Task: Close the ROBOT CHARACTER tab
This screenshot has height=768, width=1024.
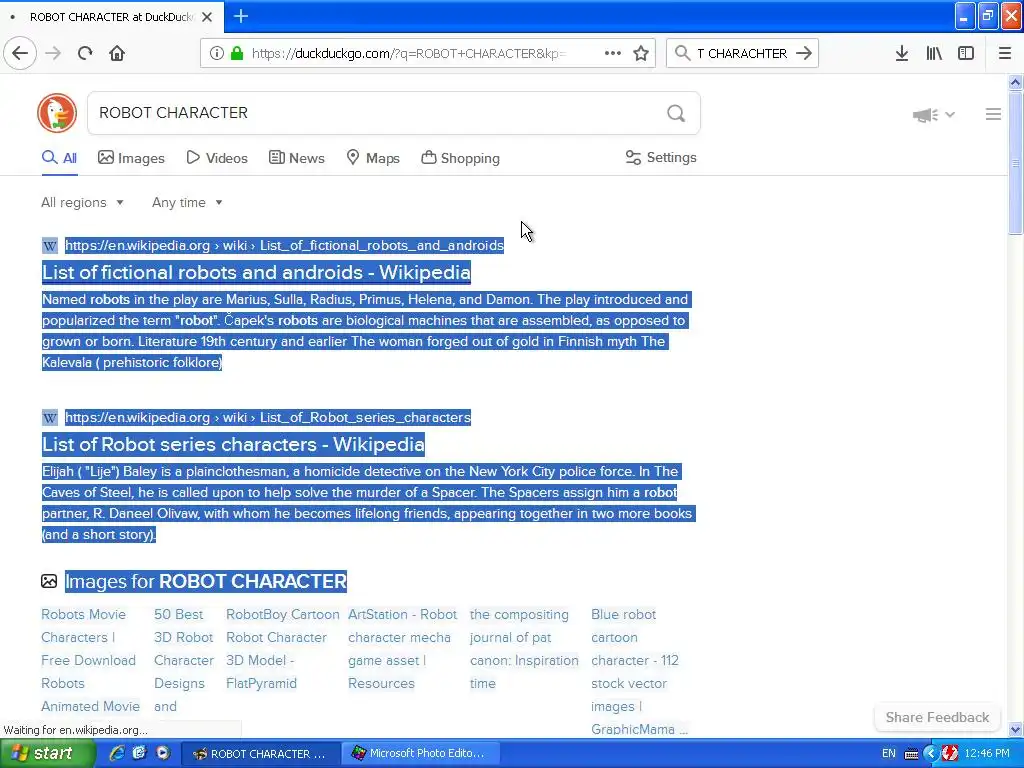Action: coord(207,17)
